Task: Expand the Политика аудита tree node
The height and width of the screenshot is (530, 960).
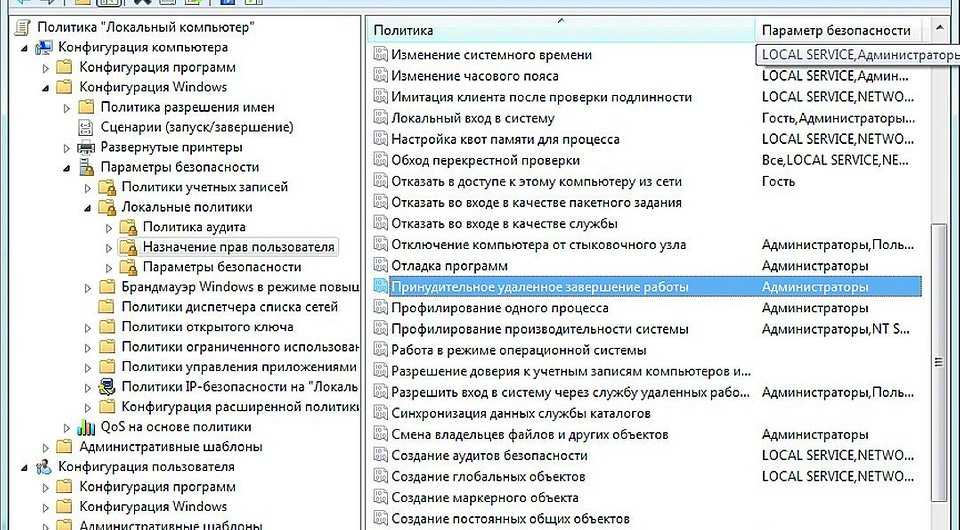Action: point(109,227)
